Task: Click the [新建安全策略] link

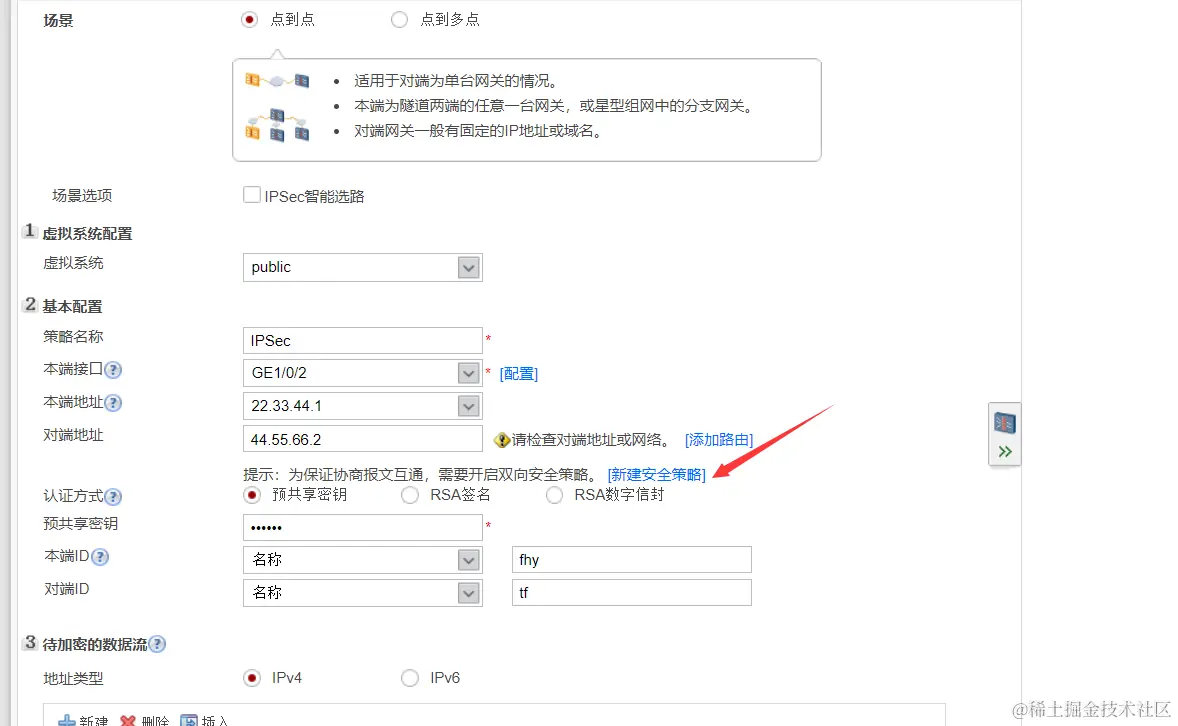Action: [x=657, y=475]
